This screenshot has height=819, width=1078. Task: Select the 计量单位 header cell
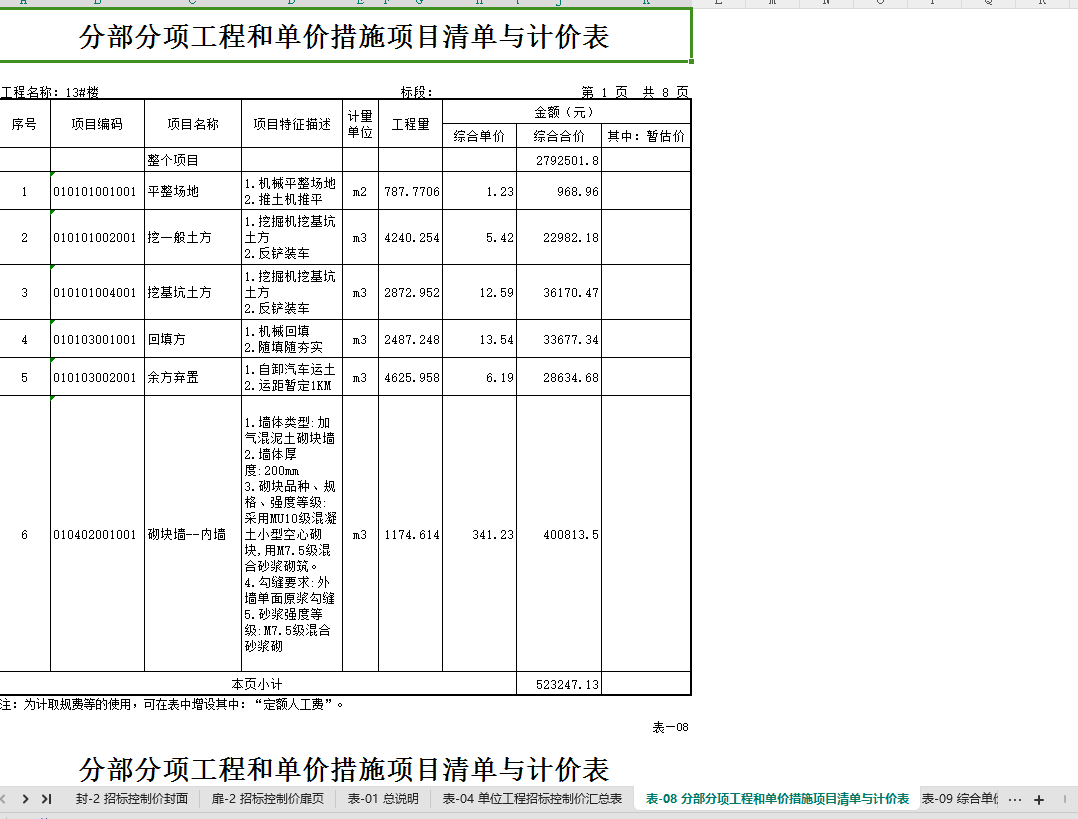360,124
